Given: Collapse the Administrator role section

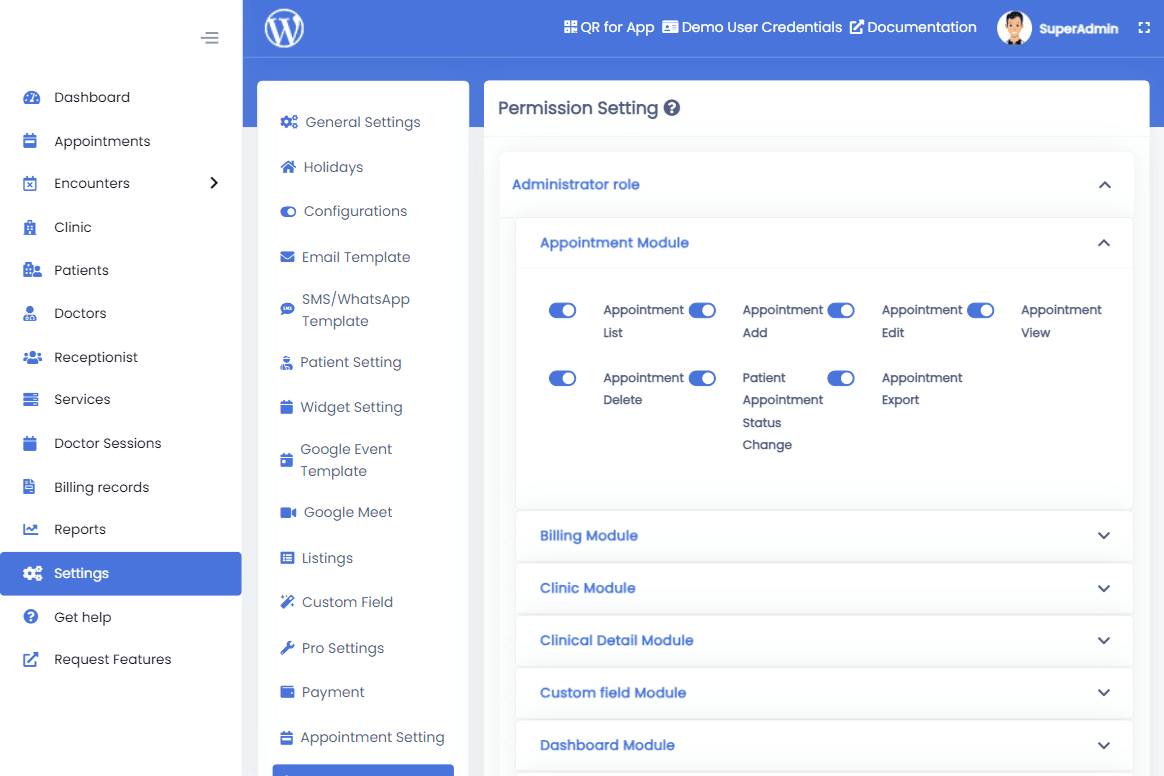Looking at the screenshot, I should tap(1105, 185).
